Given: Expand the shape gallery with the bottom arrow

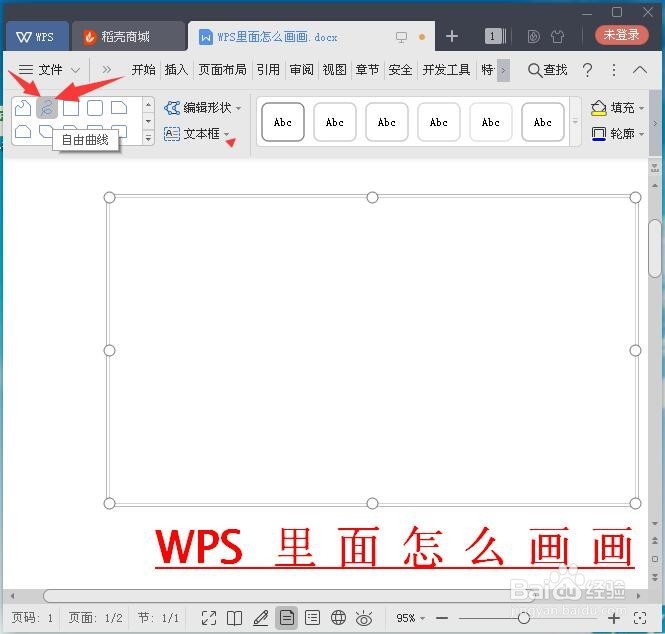Looking at the screenshot, I should click(148, 137).
